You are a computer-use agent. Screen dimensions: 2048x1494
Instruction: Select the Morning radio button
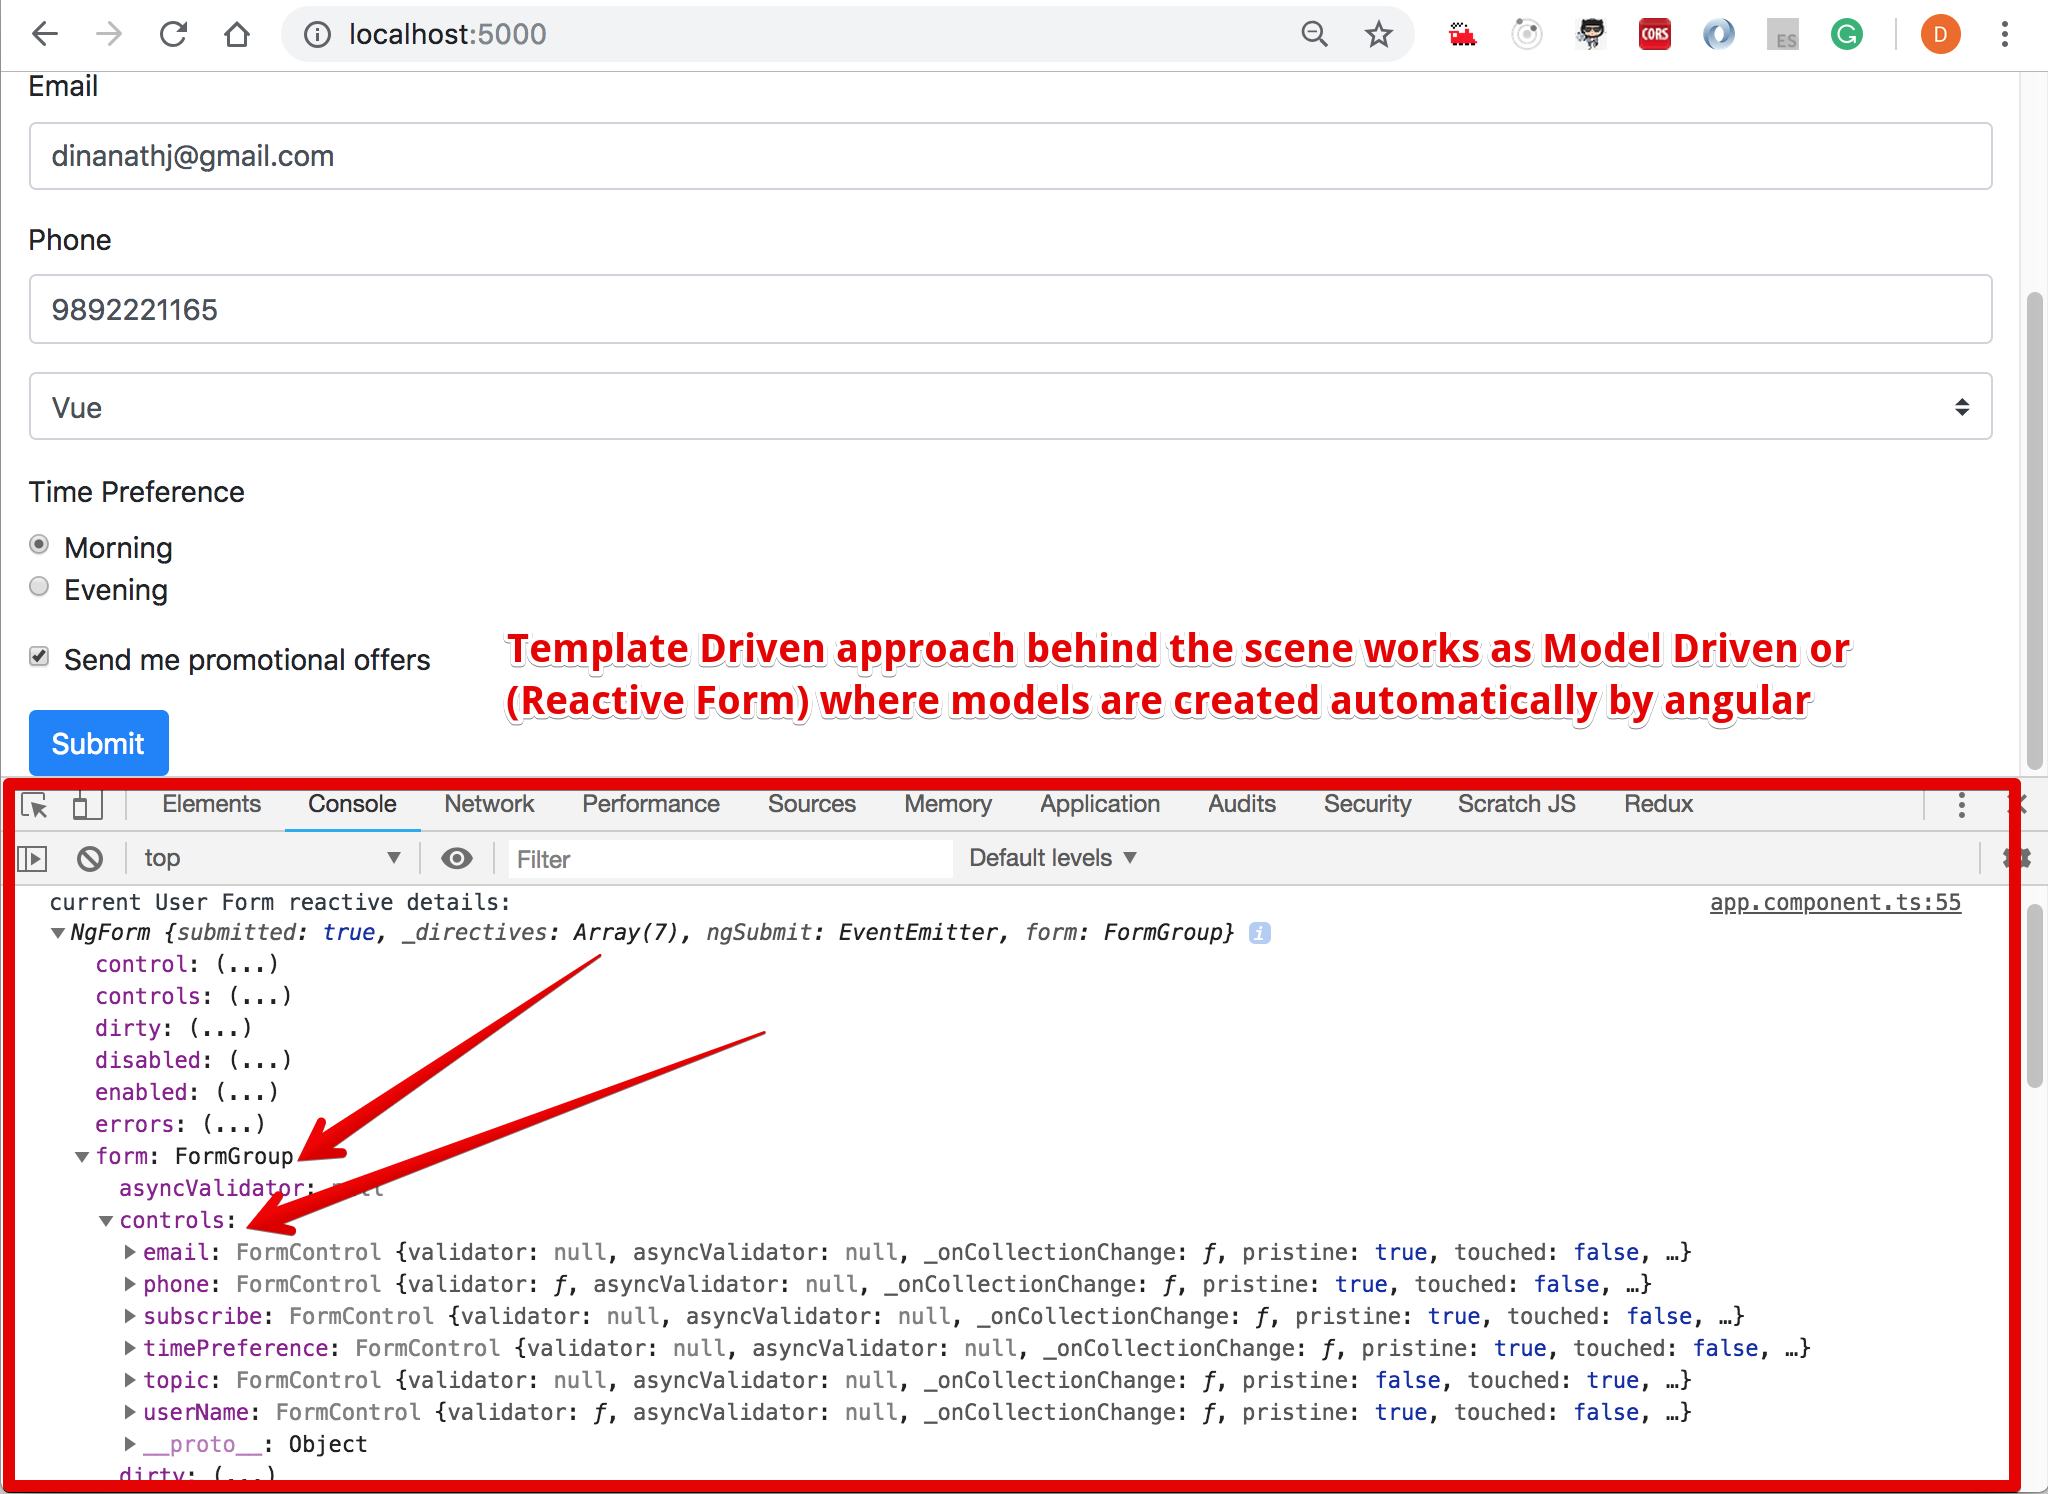pyautogui.click(x=39, y=545)
